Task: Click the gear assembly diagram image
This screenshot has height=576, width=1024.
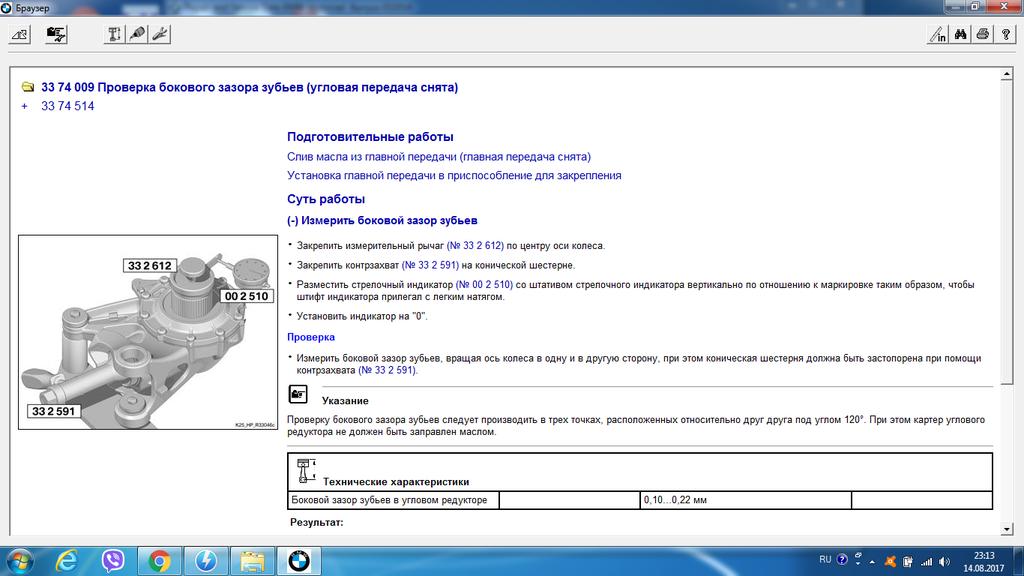Action: point(147,332)
